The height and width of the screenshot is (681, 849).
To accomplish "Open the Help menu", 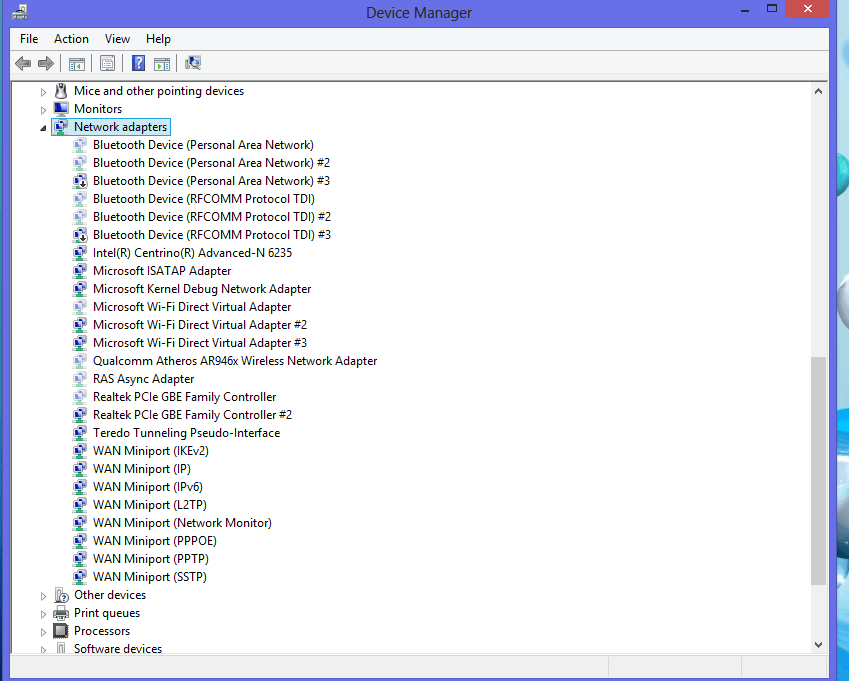I will point(158,39).
